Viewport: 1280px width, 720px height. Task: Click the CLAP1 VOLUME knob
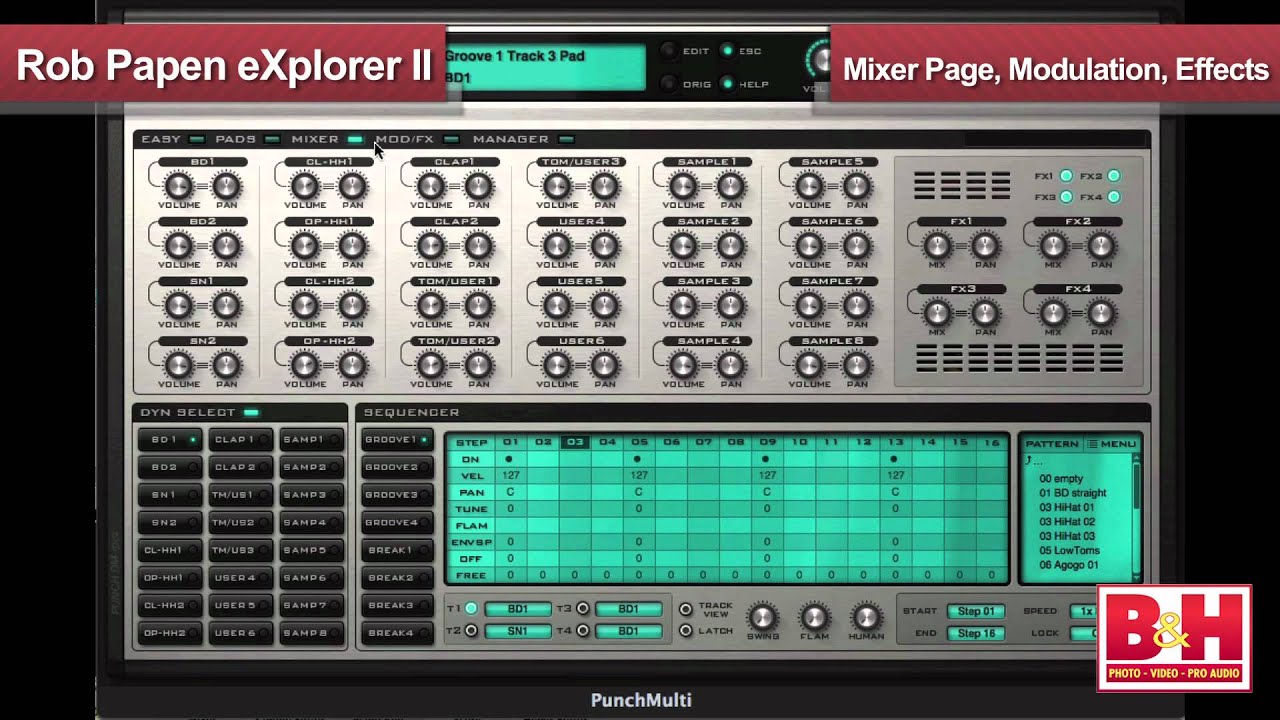[x=430, y=185]
